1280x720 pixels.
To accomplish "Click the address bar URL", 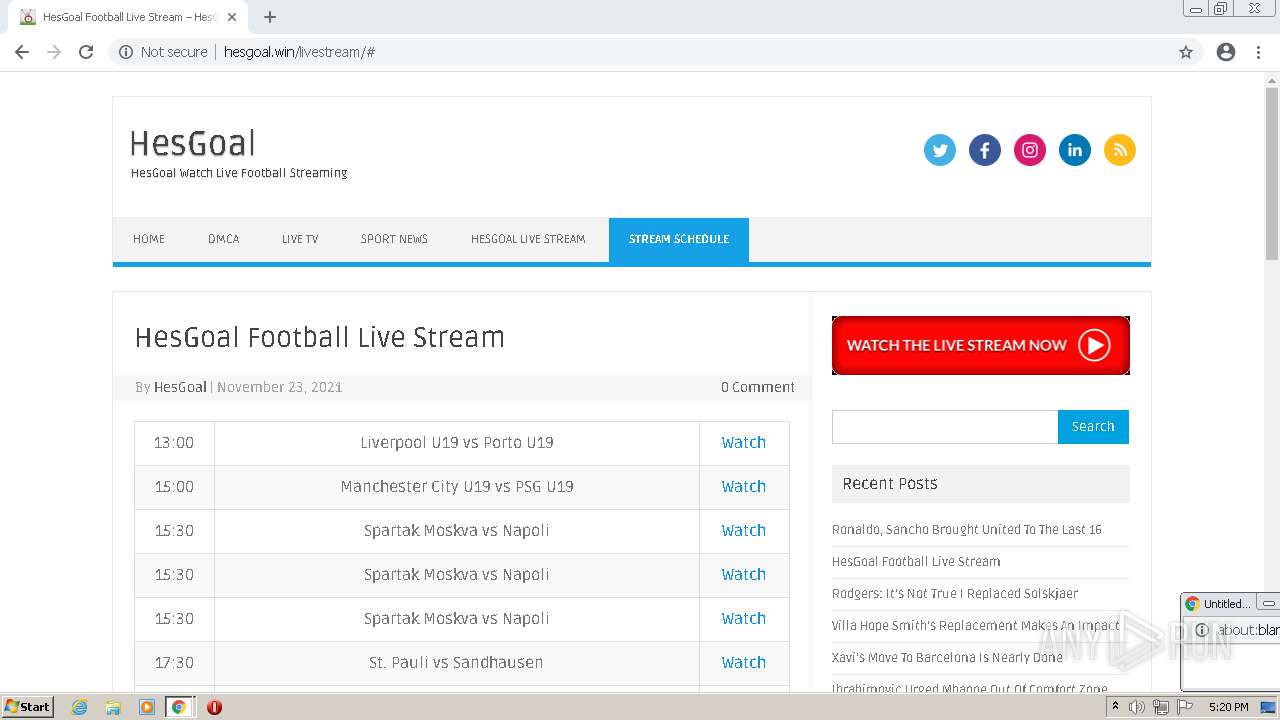I will point(299,52).
